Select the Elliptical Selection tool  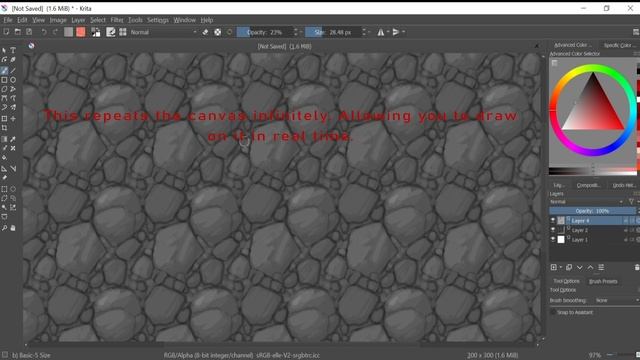[x=13, y=189]
